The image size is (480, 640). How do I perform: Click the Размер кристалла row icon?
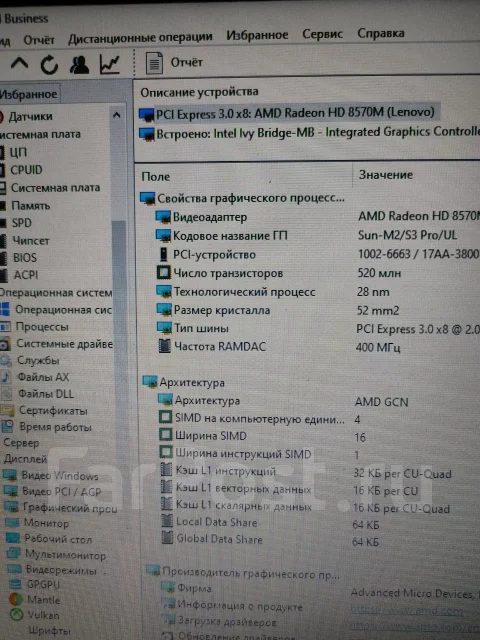[x=164, y=310]
